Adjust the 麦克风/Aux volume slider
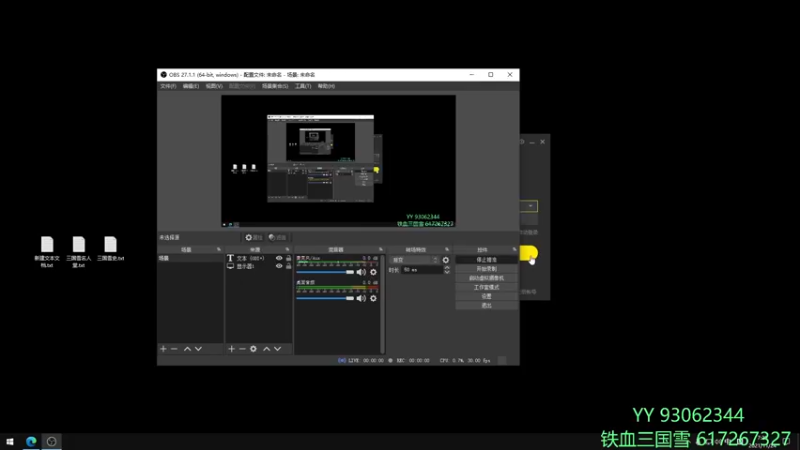 pyautogui.click(x=325, y=272)
